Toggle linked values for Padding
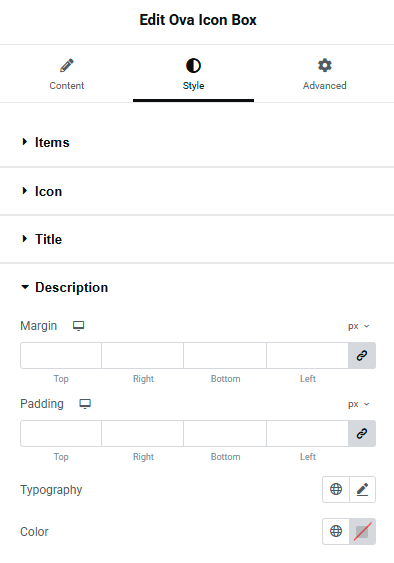This screenshot has width=394, height=563. tap(362, 433)
